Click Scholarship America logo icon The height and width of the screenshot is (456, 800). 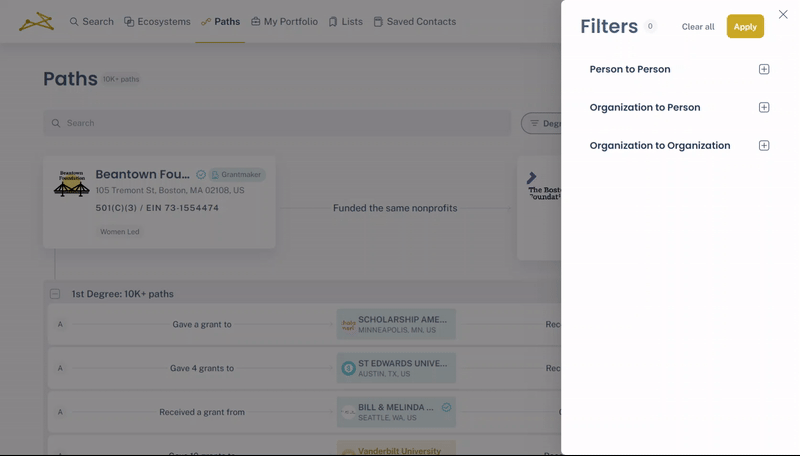[x=348, y=325]
